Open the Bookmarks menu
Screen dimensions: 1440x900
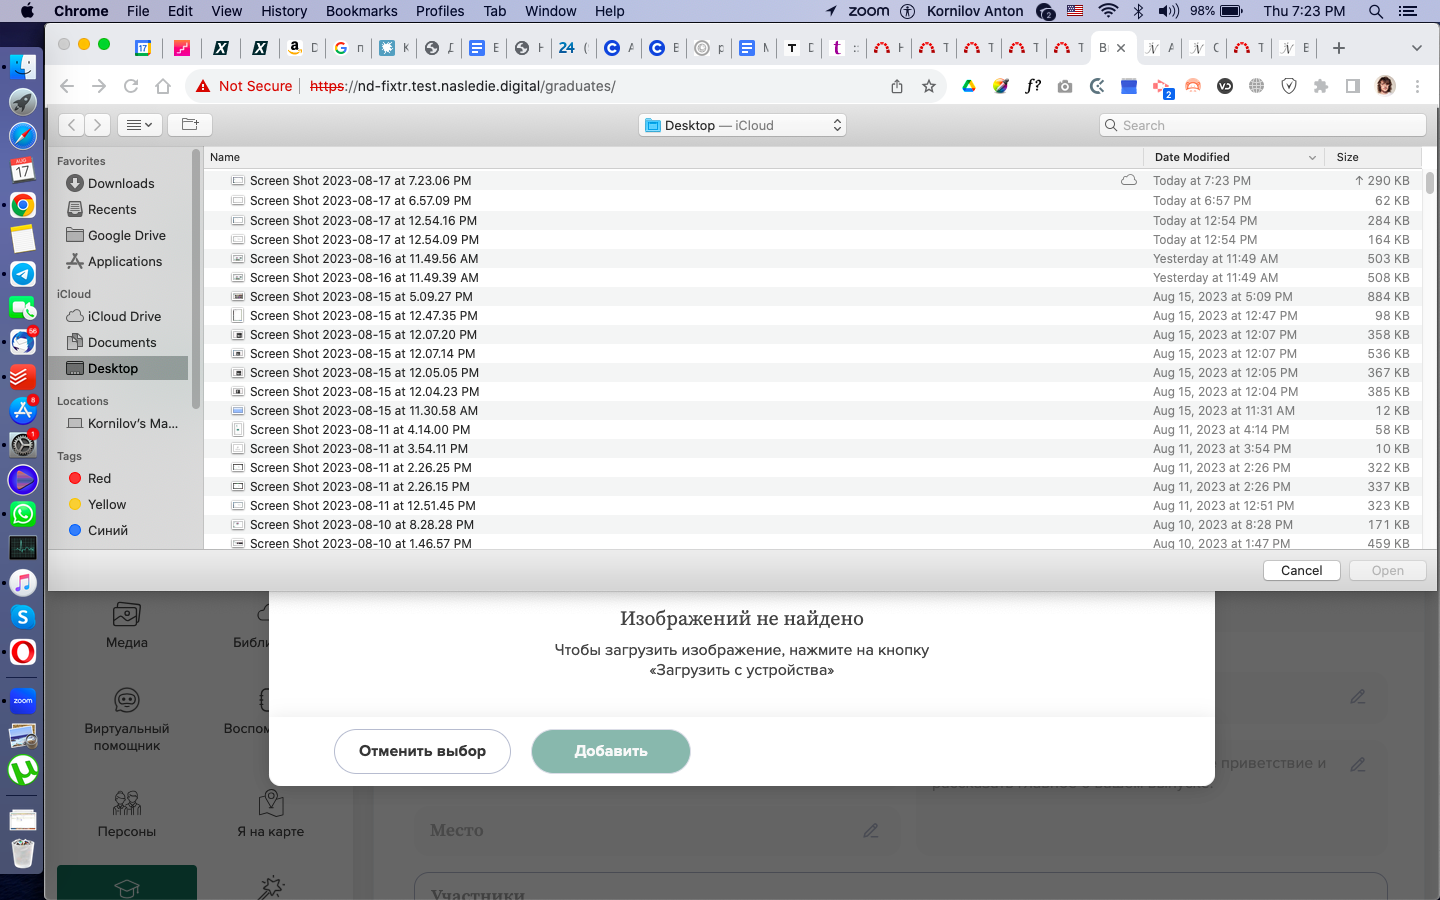[x=361, y=11]
